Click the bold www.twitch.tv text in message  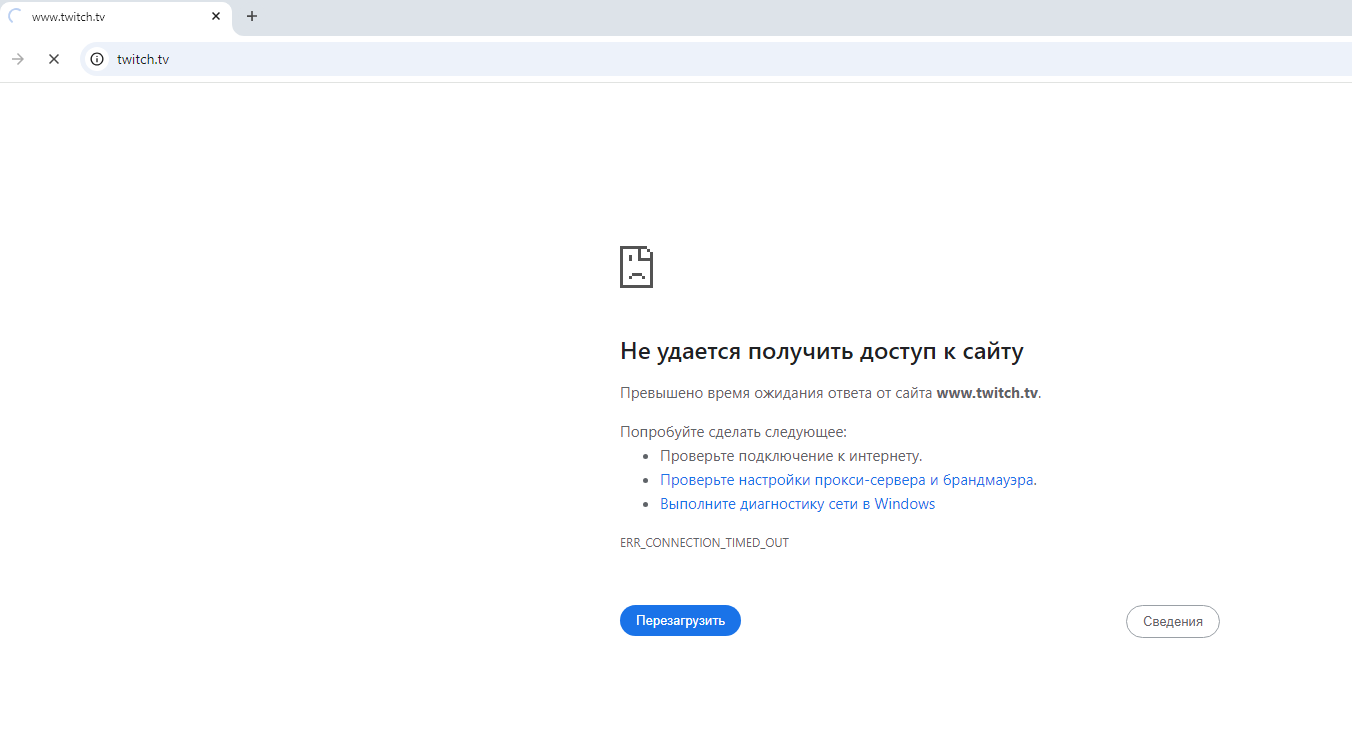(x=987, y=393)
